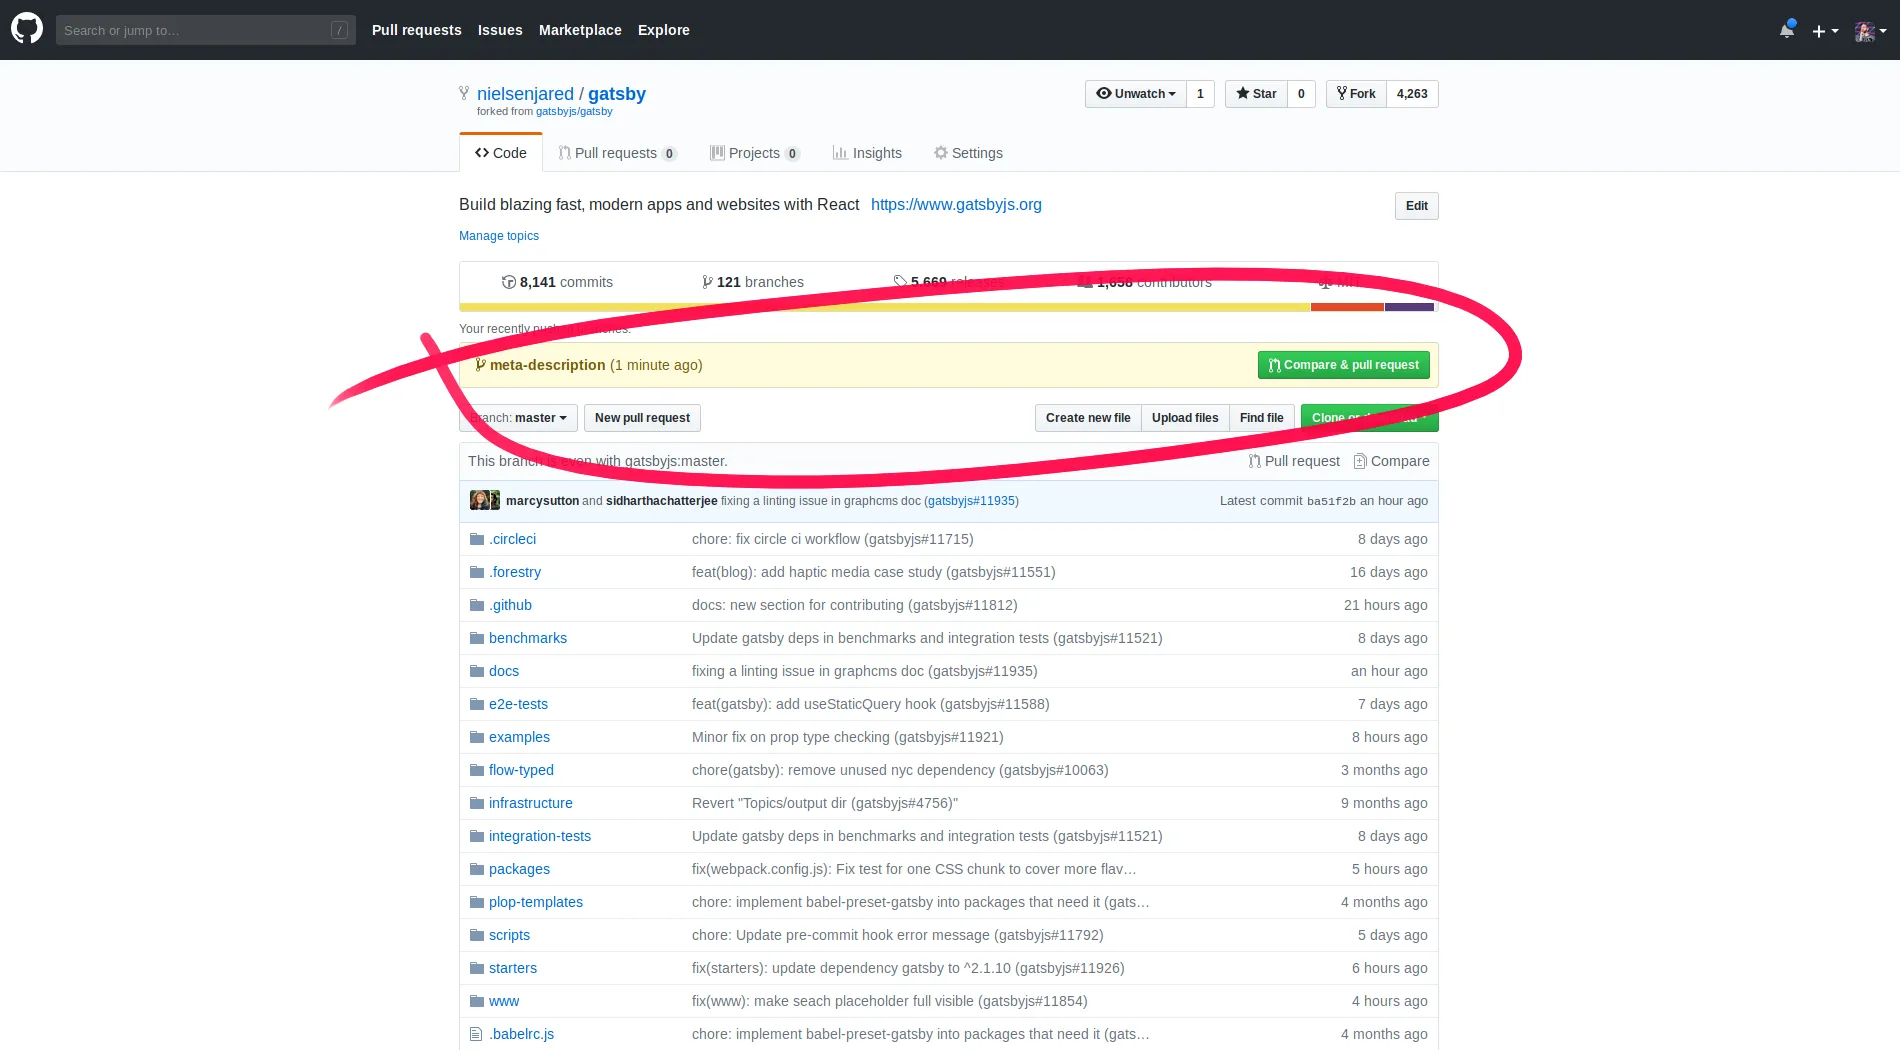Open the meta-description branch link
This screenshot has height=1050, width=1900.
547,365
